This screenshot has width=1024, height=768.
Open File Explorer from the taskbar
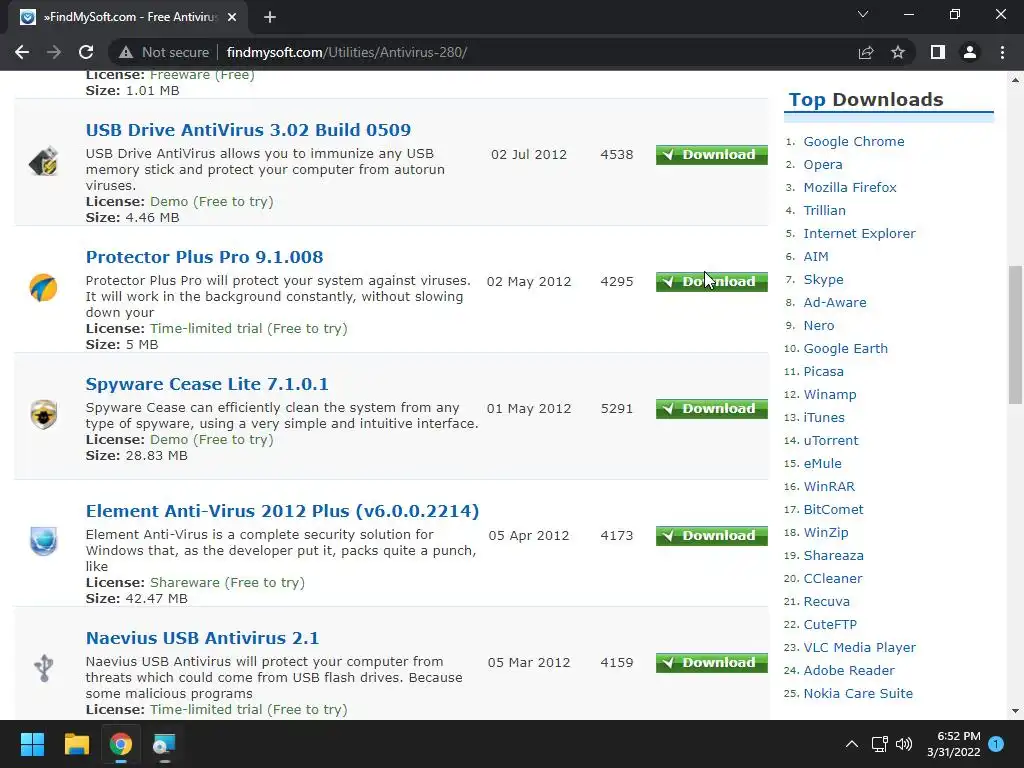click(x=76, y=744)
